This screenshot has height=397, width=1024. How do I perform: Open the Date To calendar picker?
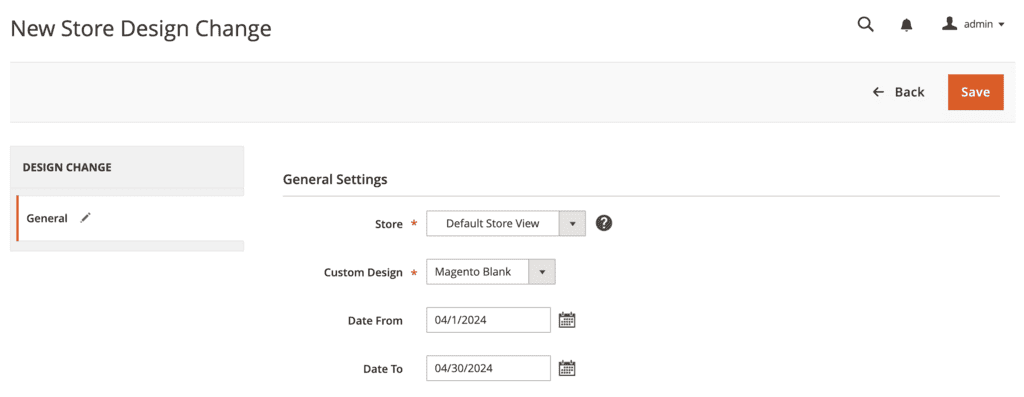coord(567,368)
